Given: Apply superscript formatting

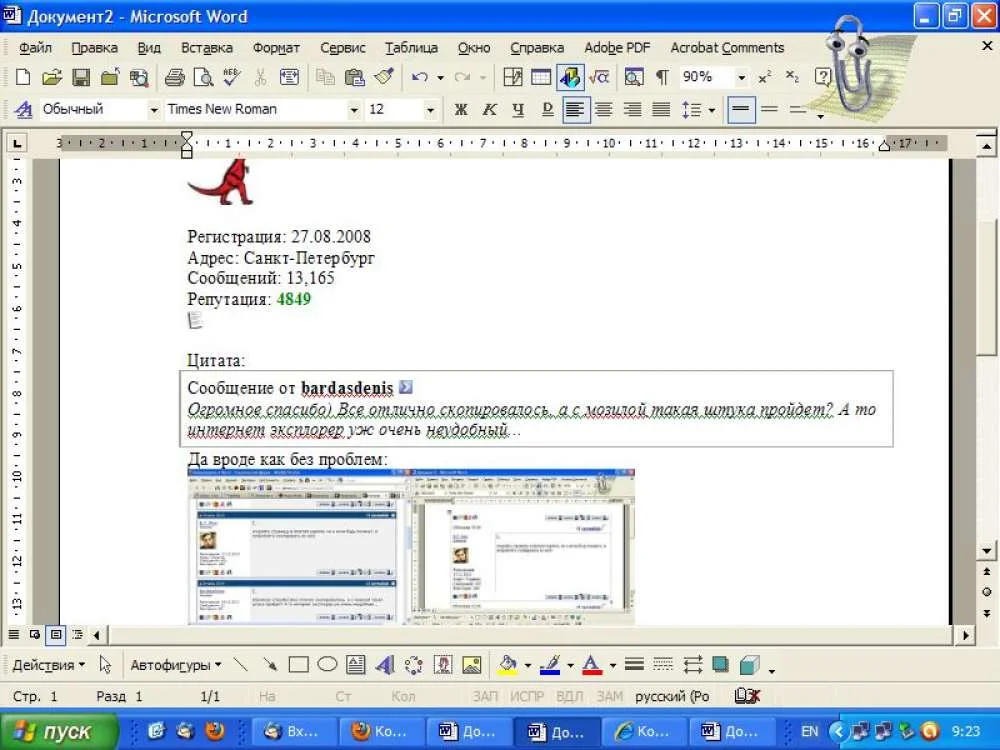Looking at the screenshot, I should click(x=765, y=77).
